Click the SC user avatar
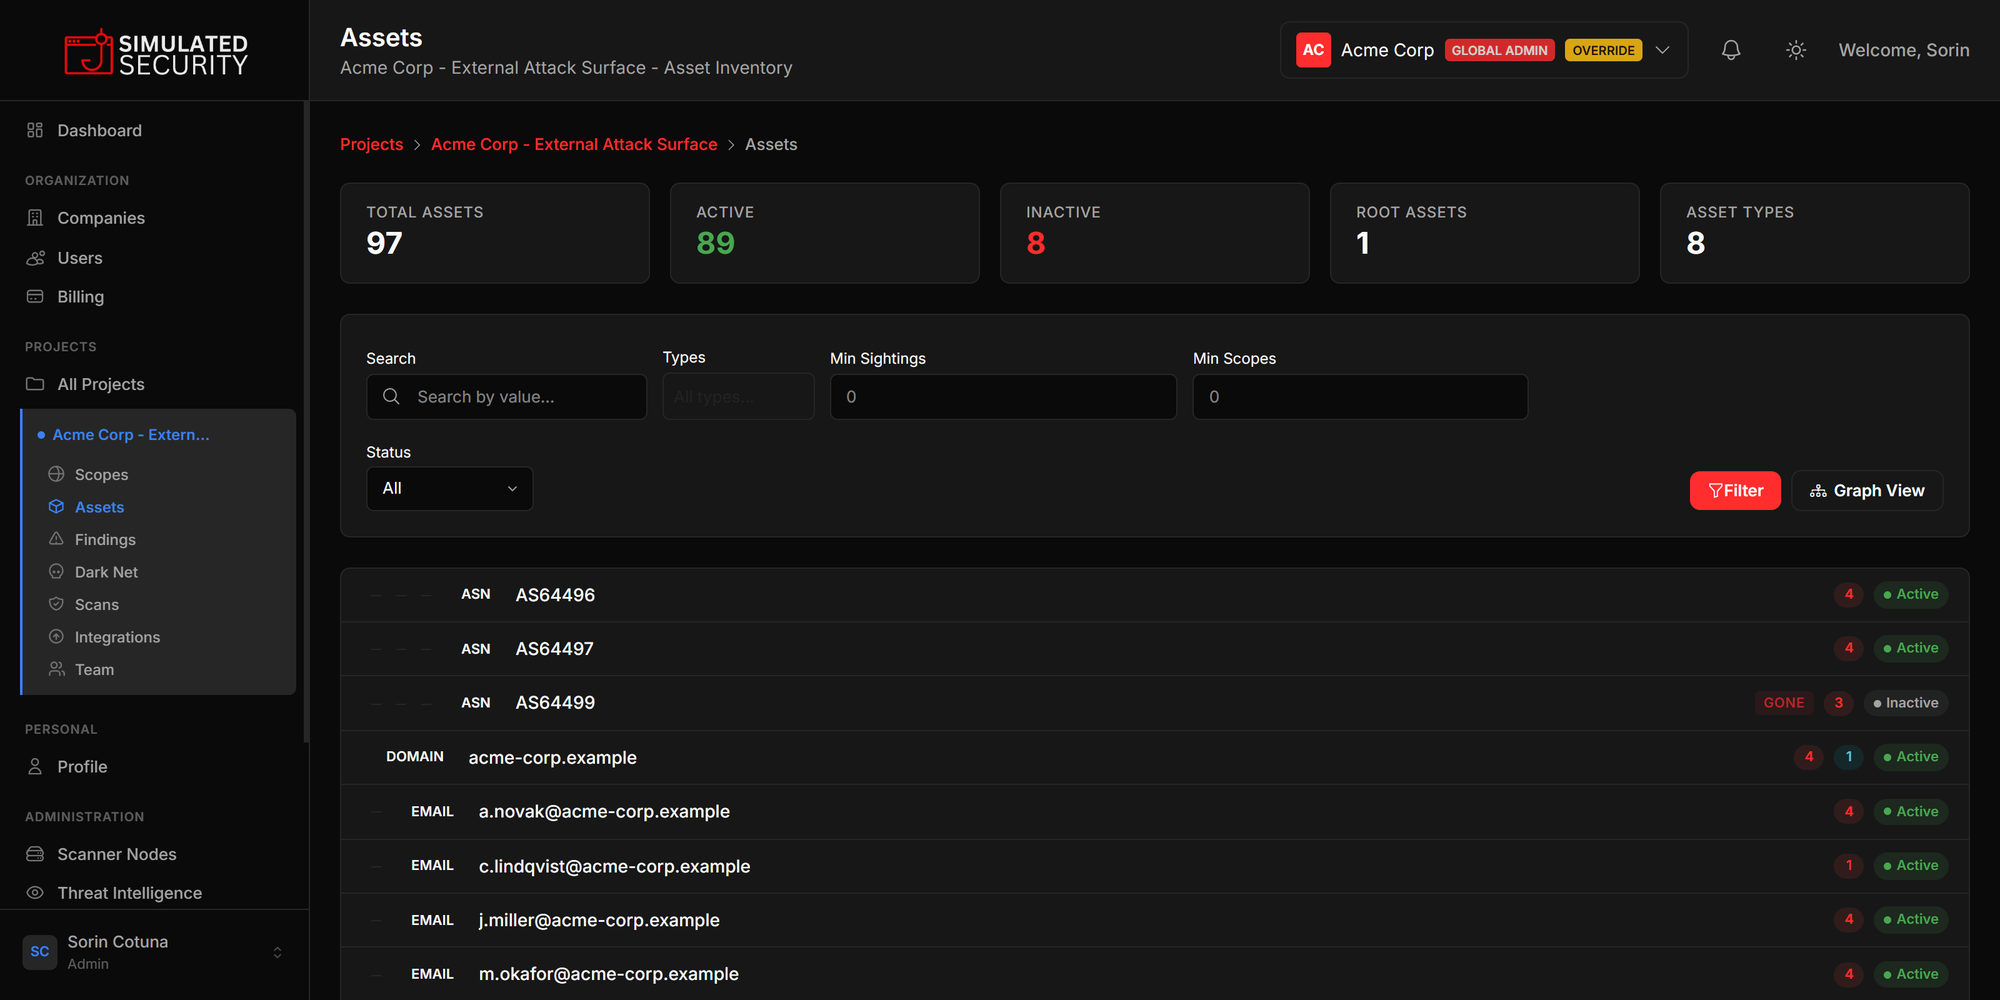The image size is (2000, 1000). [x=40, y=952]
